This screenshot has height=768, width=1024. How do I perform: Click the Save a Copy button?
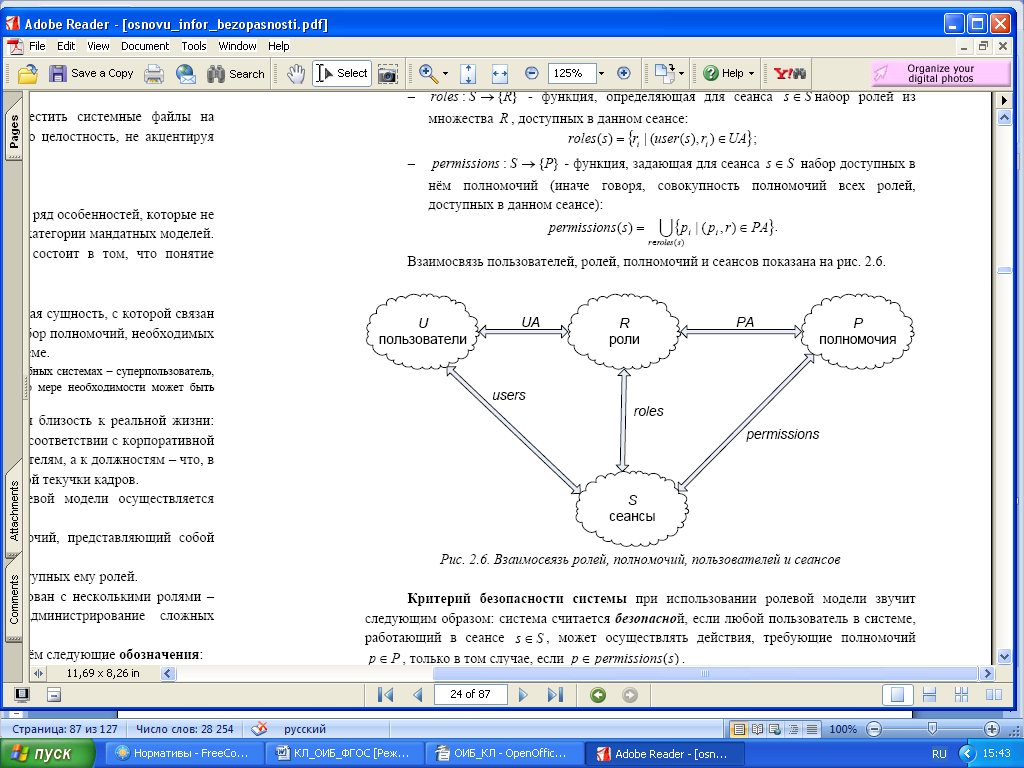click(x=91, y=74)
